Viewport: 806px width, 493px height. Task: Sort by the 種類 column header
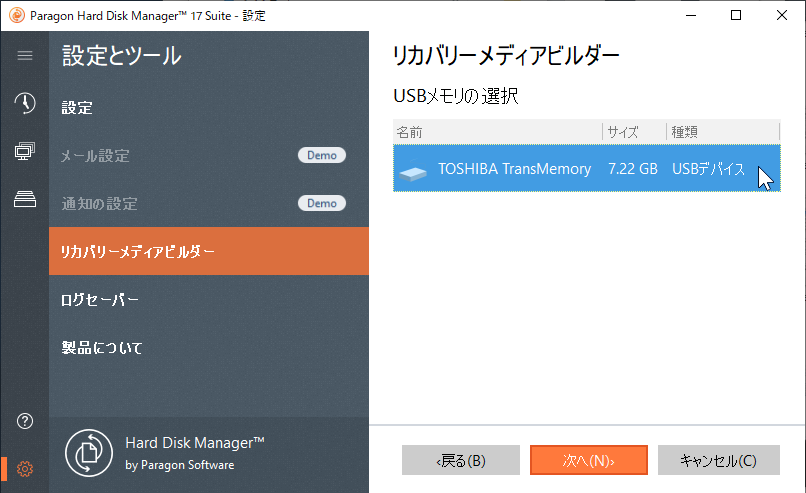[722, 132]
